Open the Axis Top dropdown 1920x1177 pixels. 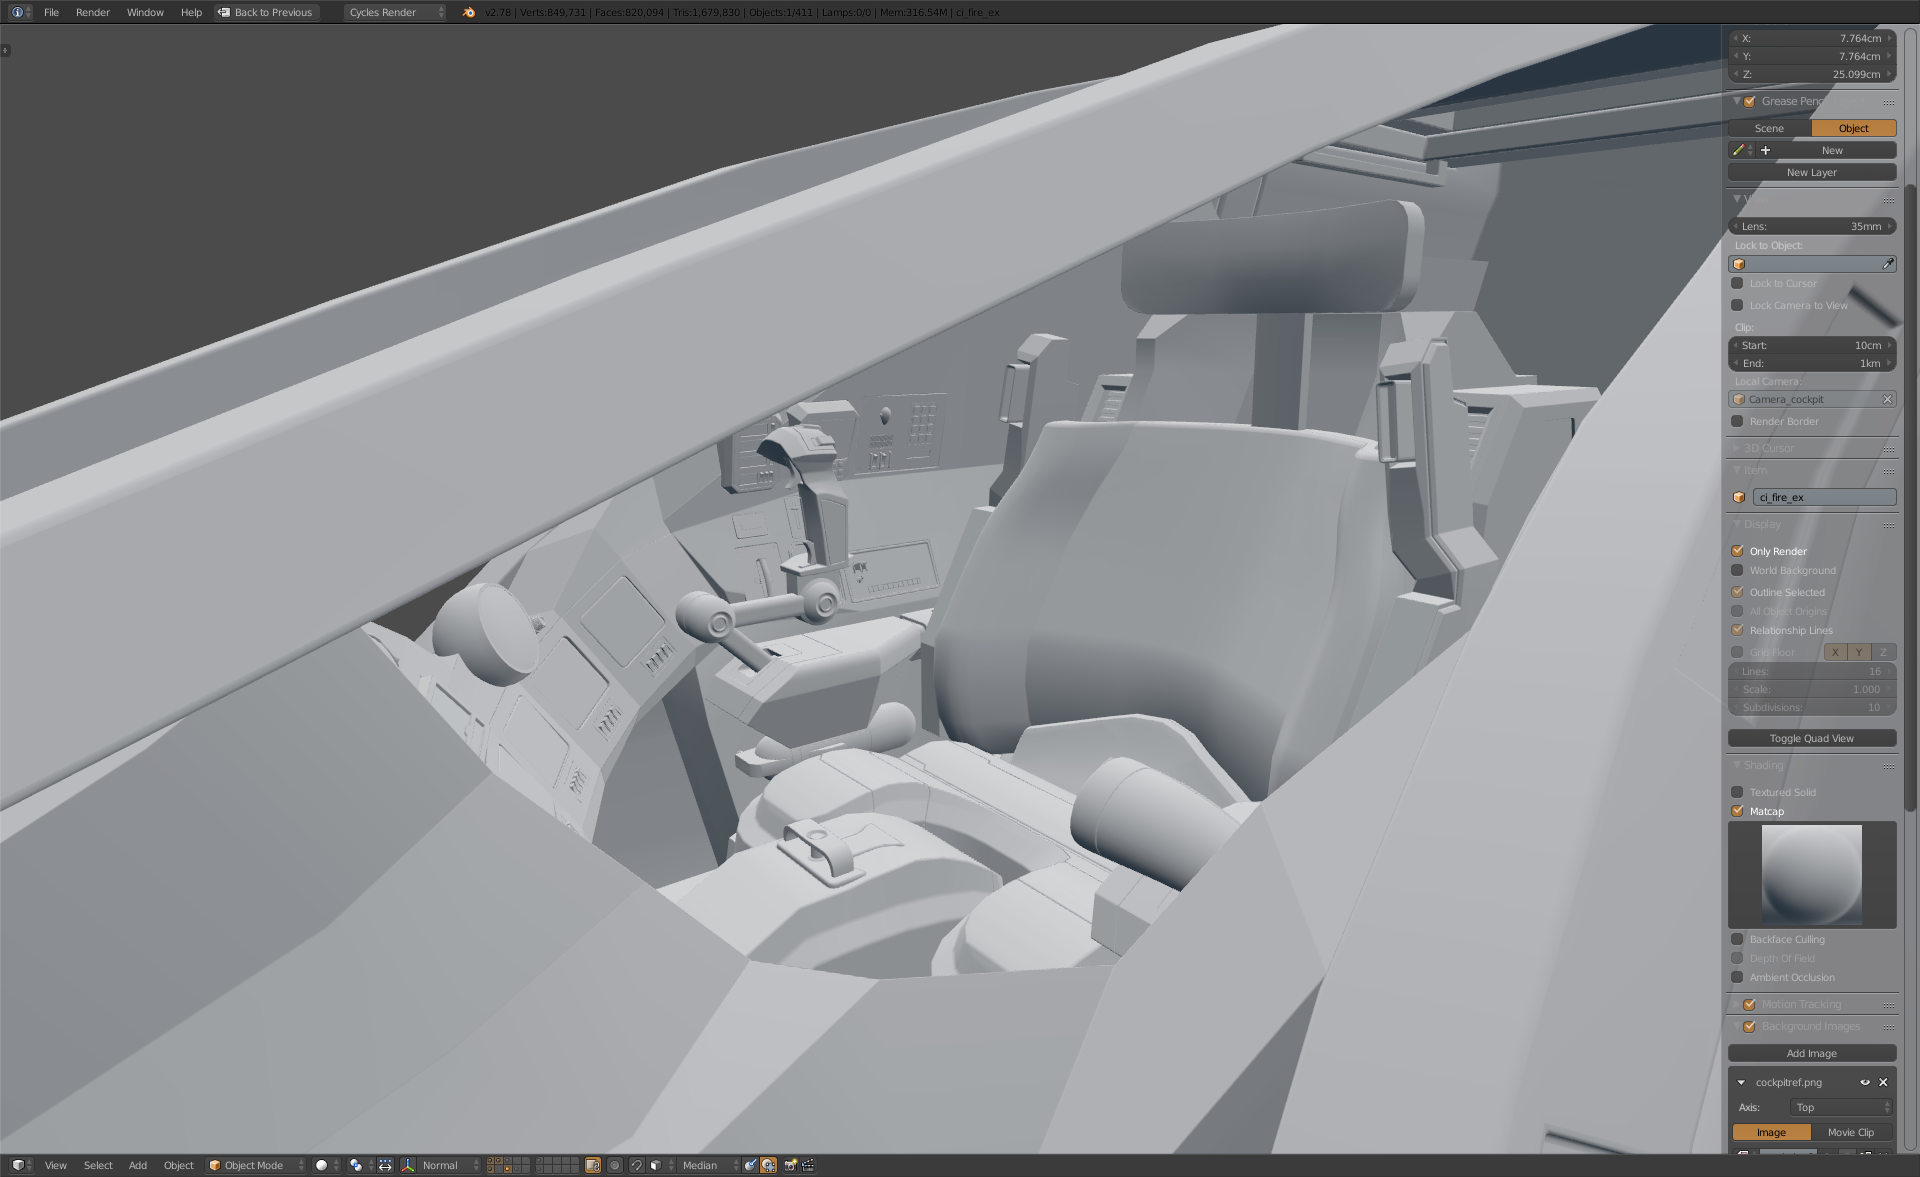(1840, 1107)
